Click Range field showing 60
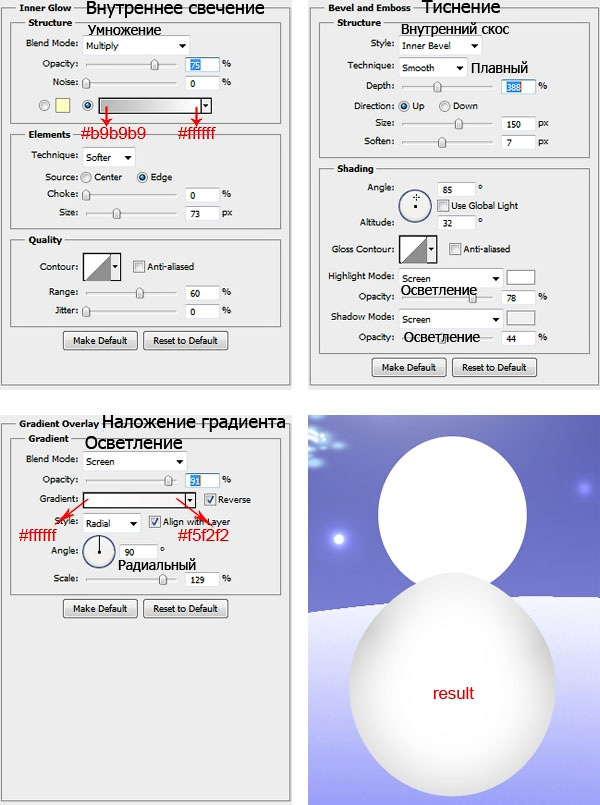Viewport: 600px width, 805px height. point(202,293)
